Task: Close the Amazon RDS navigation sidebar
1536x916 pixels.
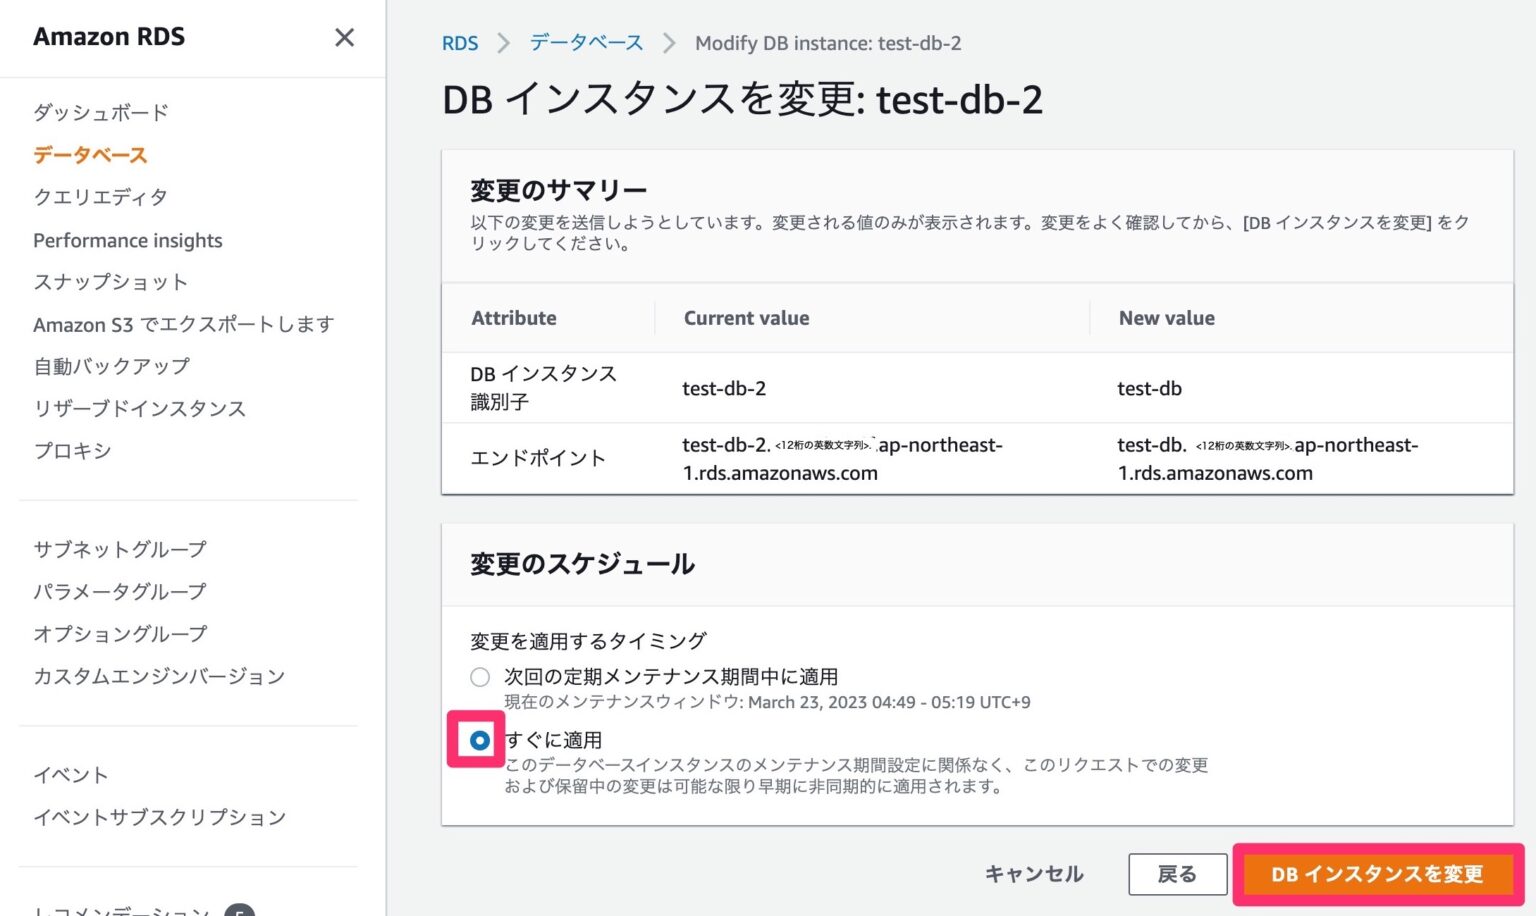Action: coord(344,37)
